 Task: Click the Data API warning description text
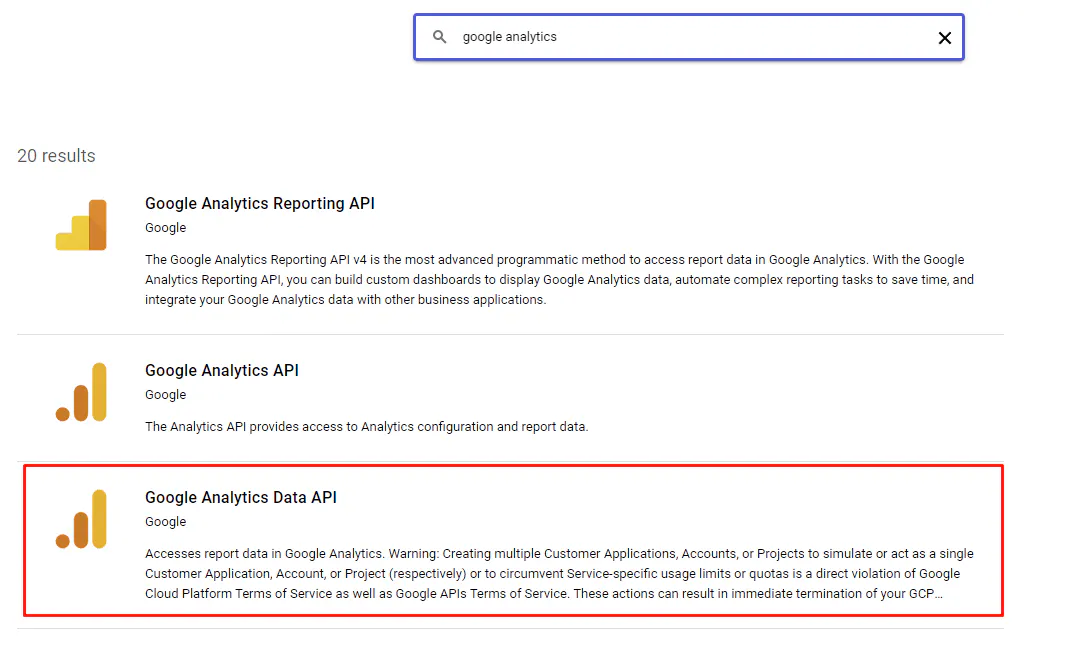[x=559, y=574]
